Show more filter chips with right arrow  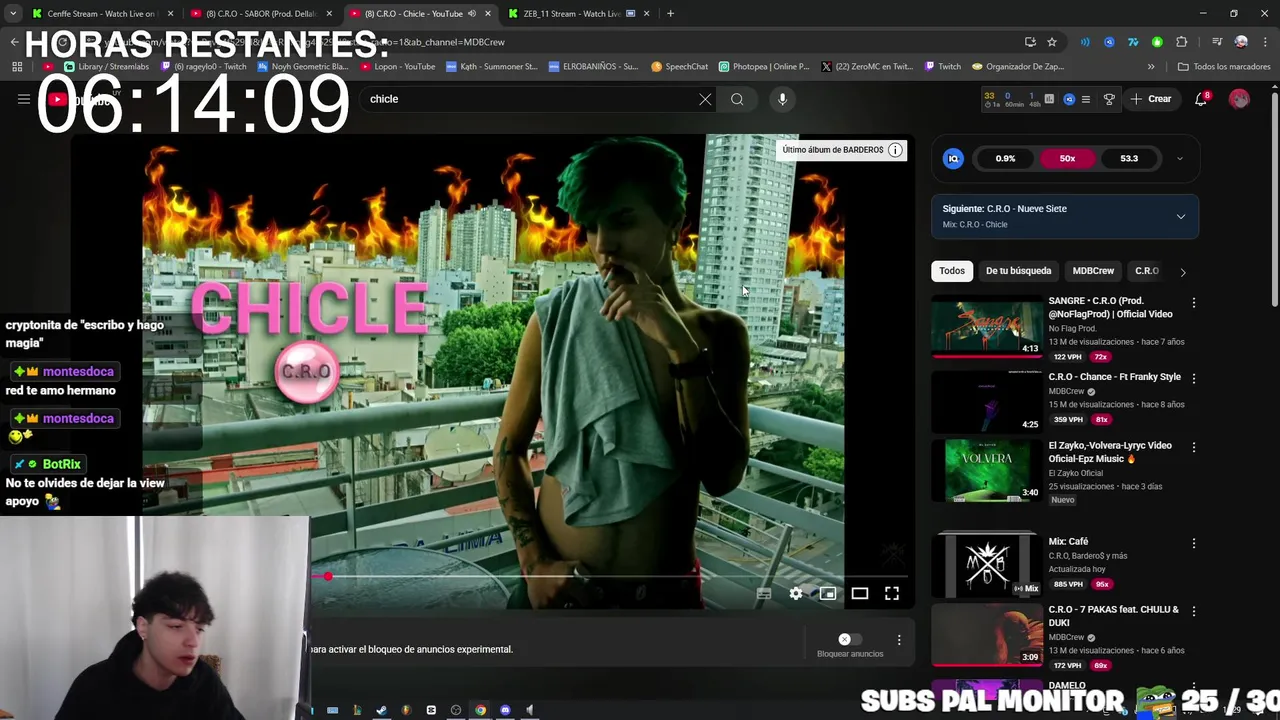(x=1183, y=272)
